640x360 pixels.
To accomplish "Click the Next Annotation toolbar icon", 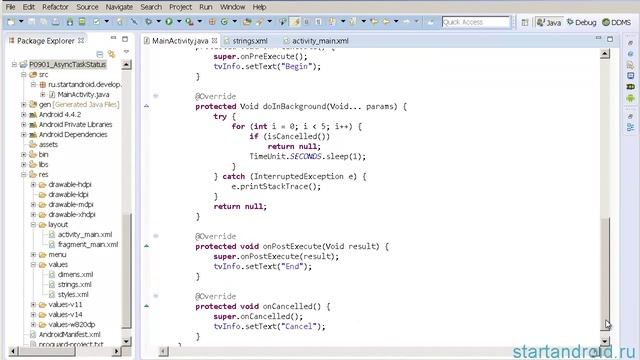I will (332, 22).
